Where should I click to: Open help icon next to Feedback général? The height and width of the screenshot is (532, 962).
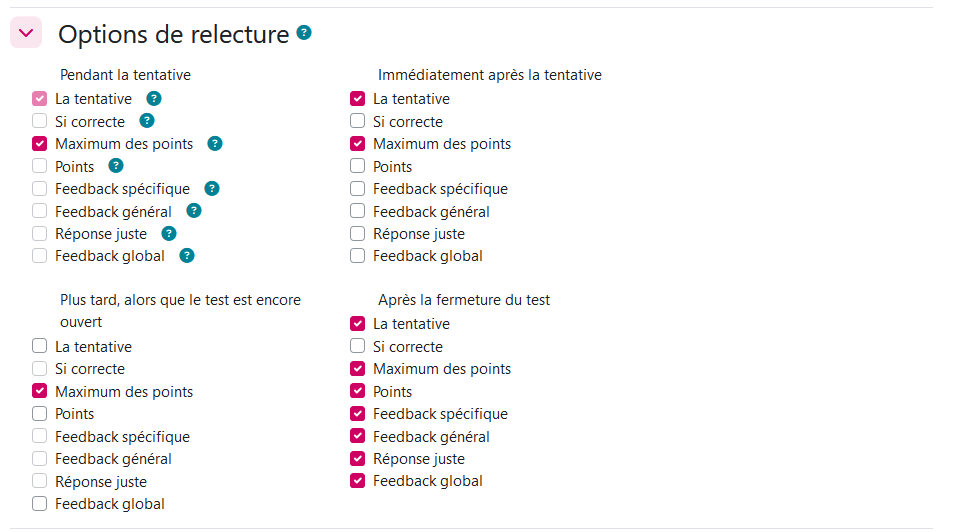pos(194,211)
